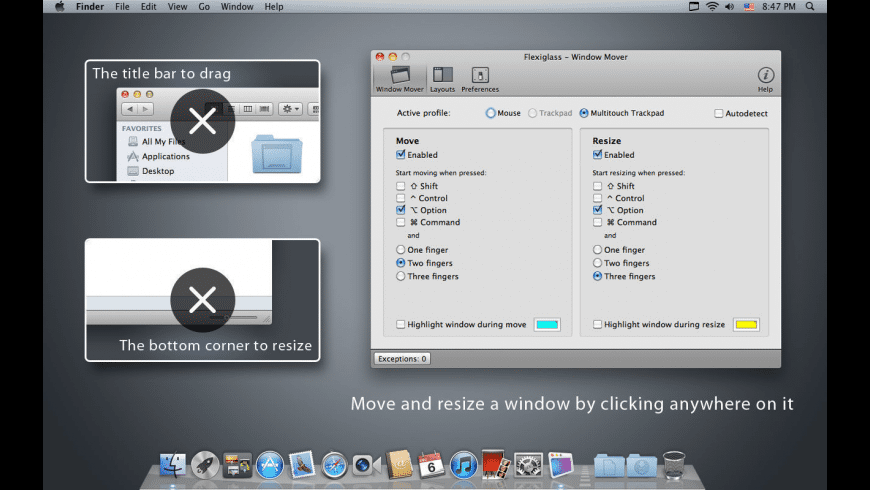Open Flexiglass Help info icon
This screenshot has height=490, width=870.
coord(765,79)
